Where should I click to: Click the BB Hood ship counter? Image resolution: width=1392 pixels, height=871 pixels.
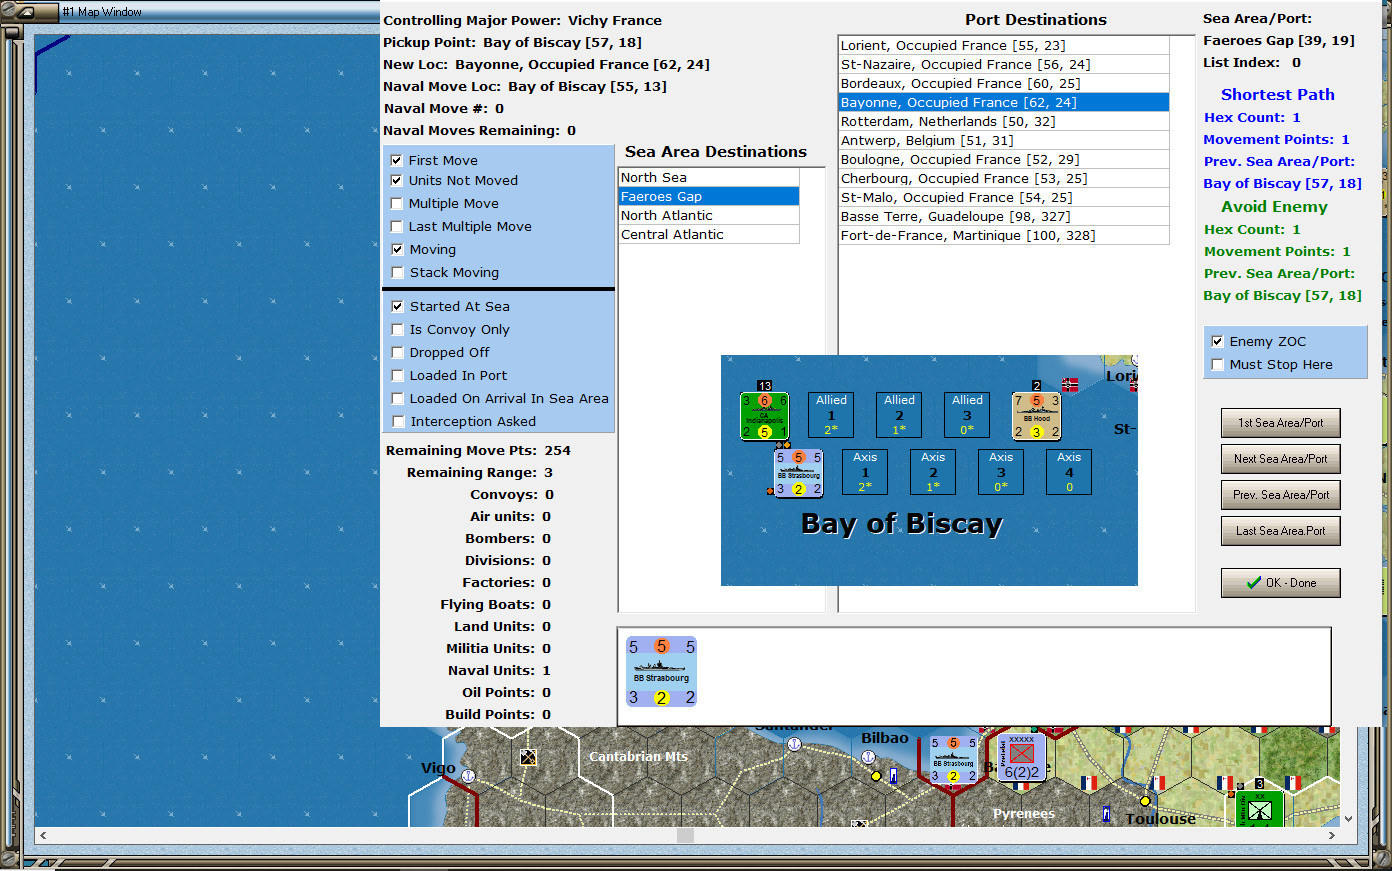[x=1036, y=416]
